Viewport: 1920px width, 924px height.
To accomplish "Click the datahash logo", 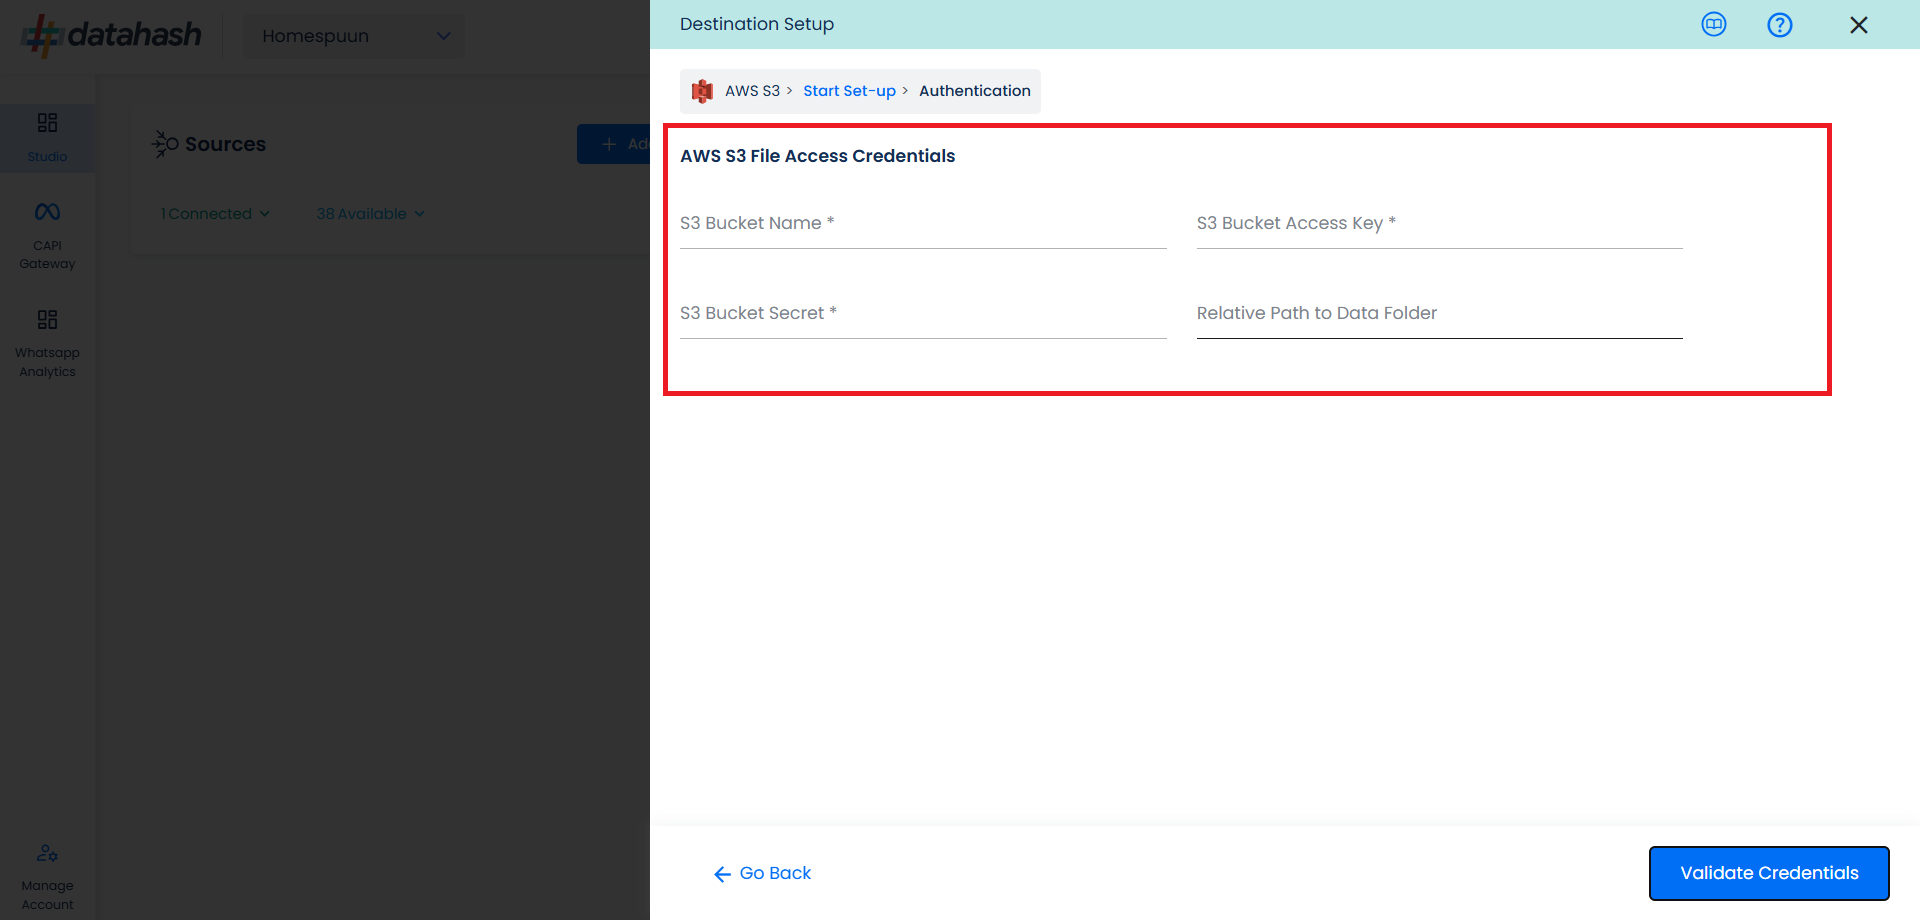I will [x=111, y=35].
